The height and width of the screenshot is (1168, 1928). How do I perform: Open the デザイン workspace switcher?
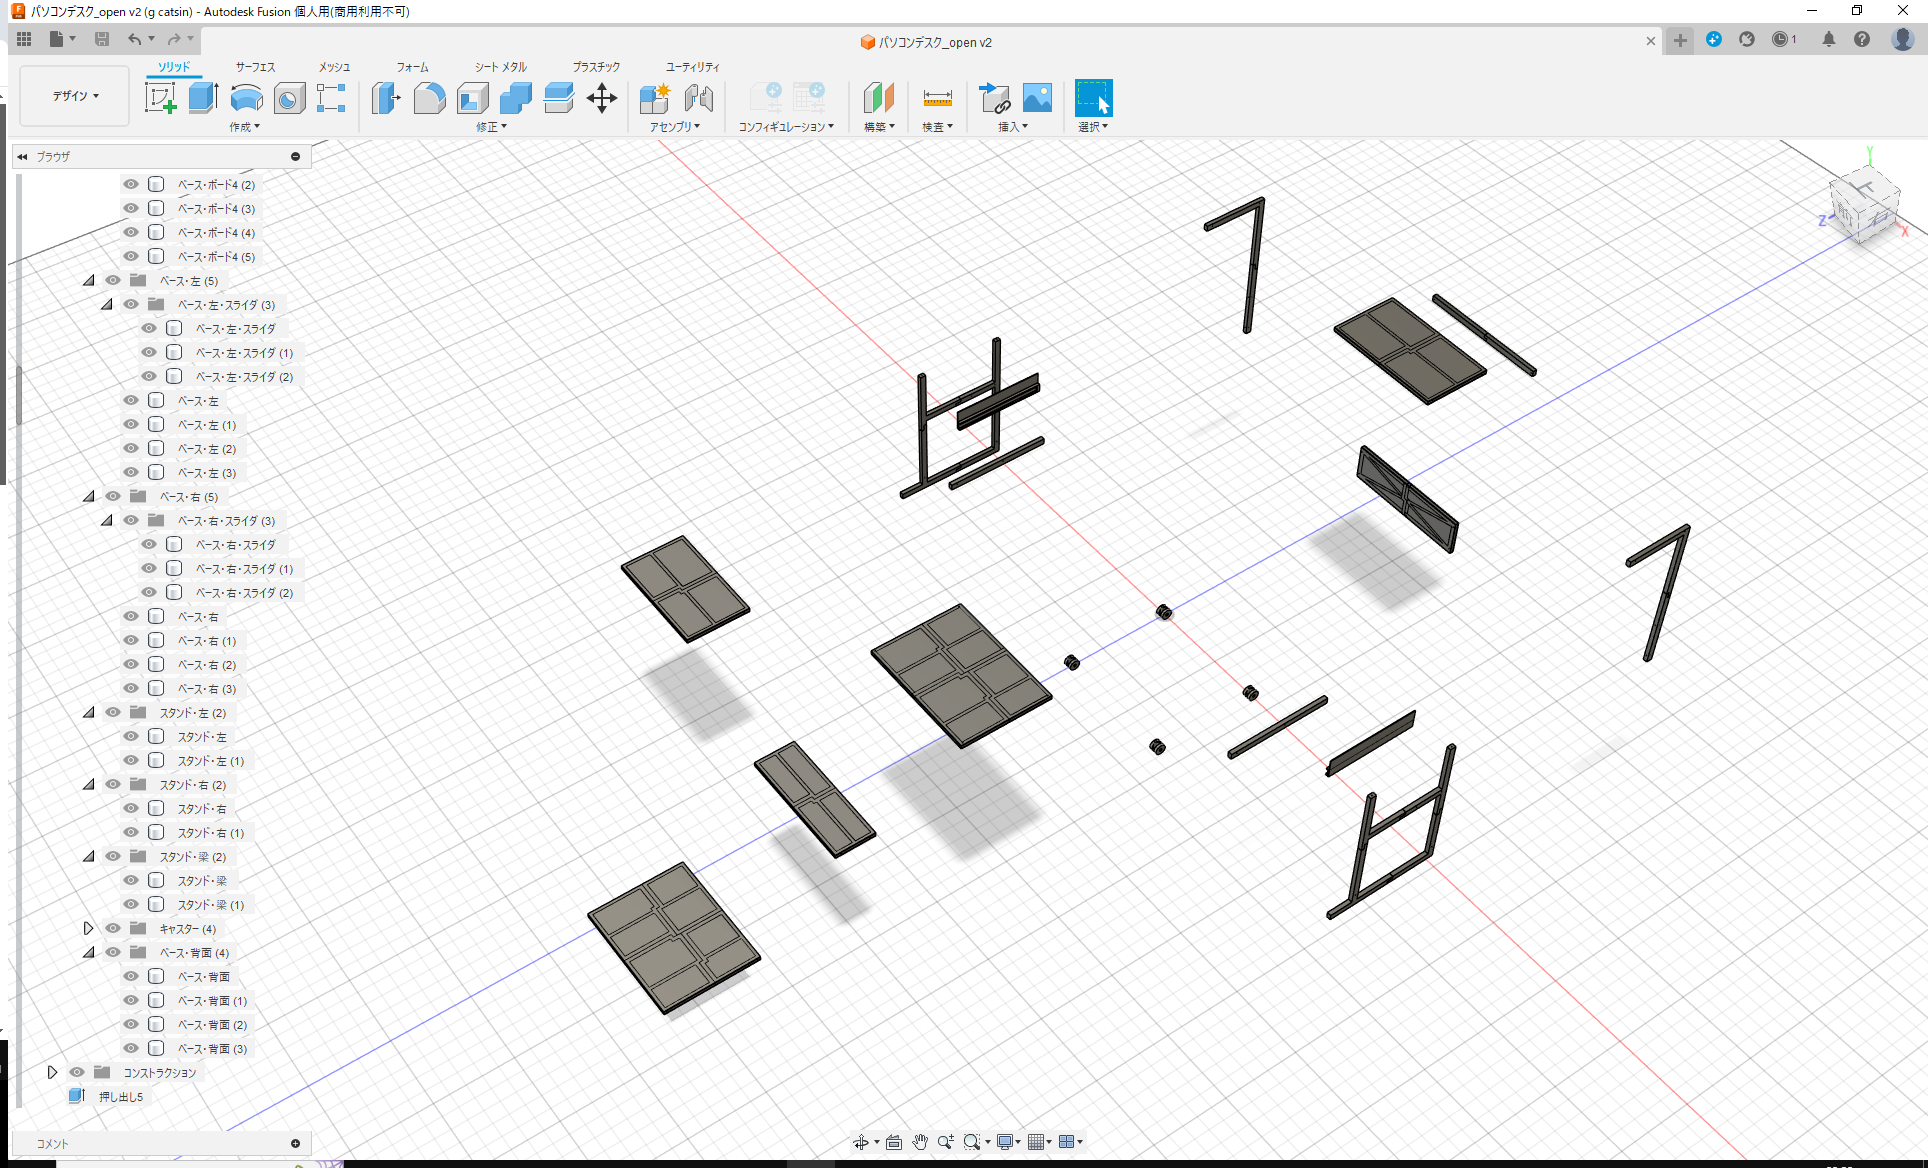pyautogui.click(x=73, y=95)
